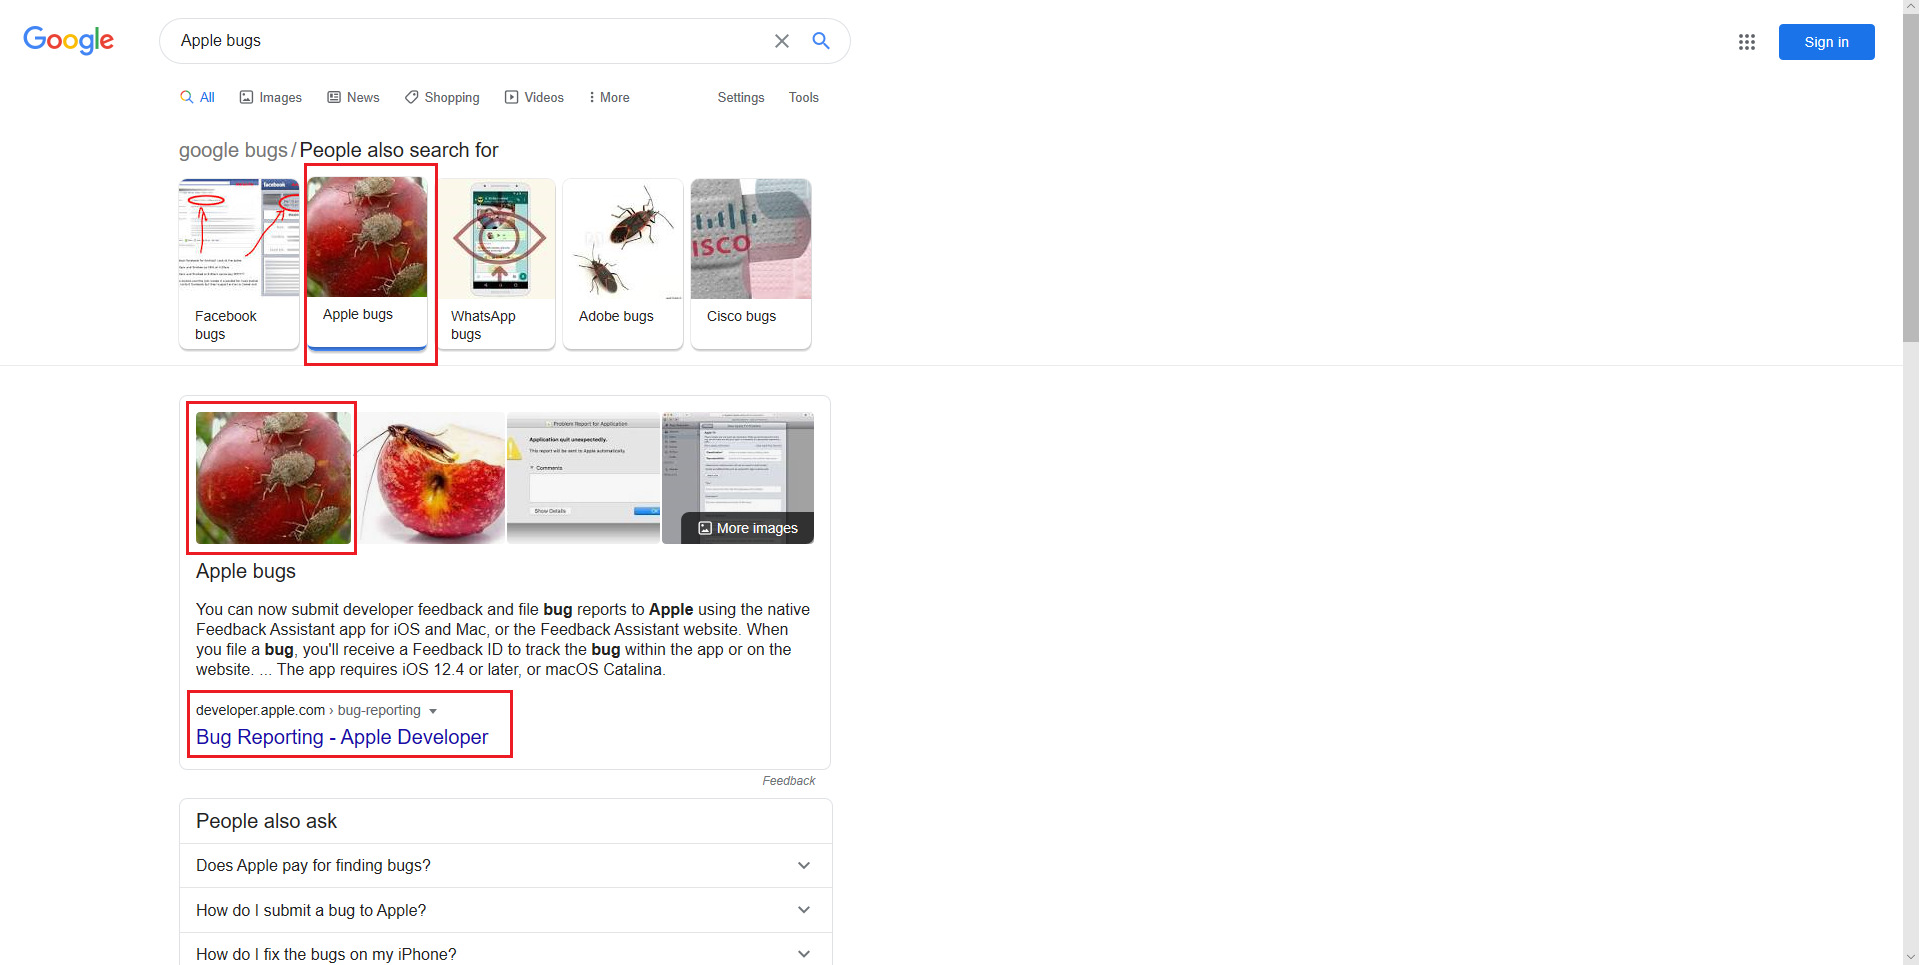Click the page vertical scrollbar
This screenshot has height=965, width=1920.
[x=1910, y=180]
